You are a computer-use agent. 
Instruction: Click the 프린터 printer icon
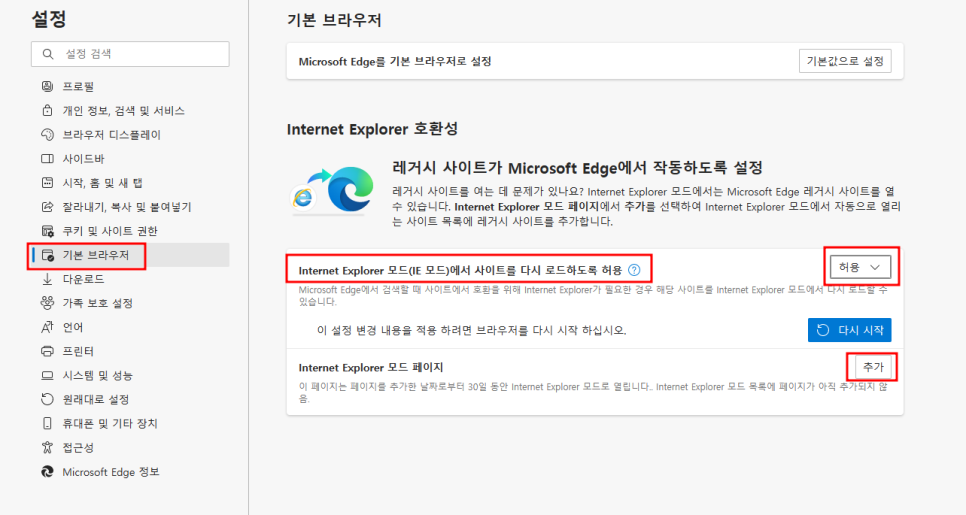pos(47,351)
